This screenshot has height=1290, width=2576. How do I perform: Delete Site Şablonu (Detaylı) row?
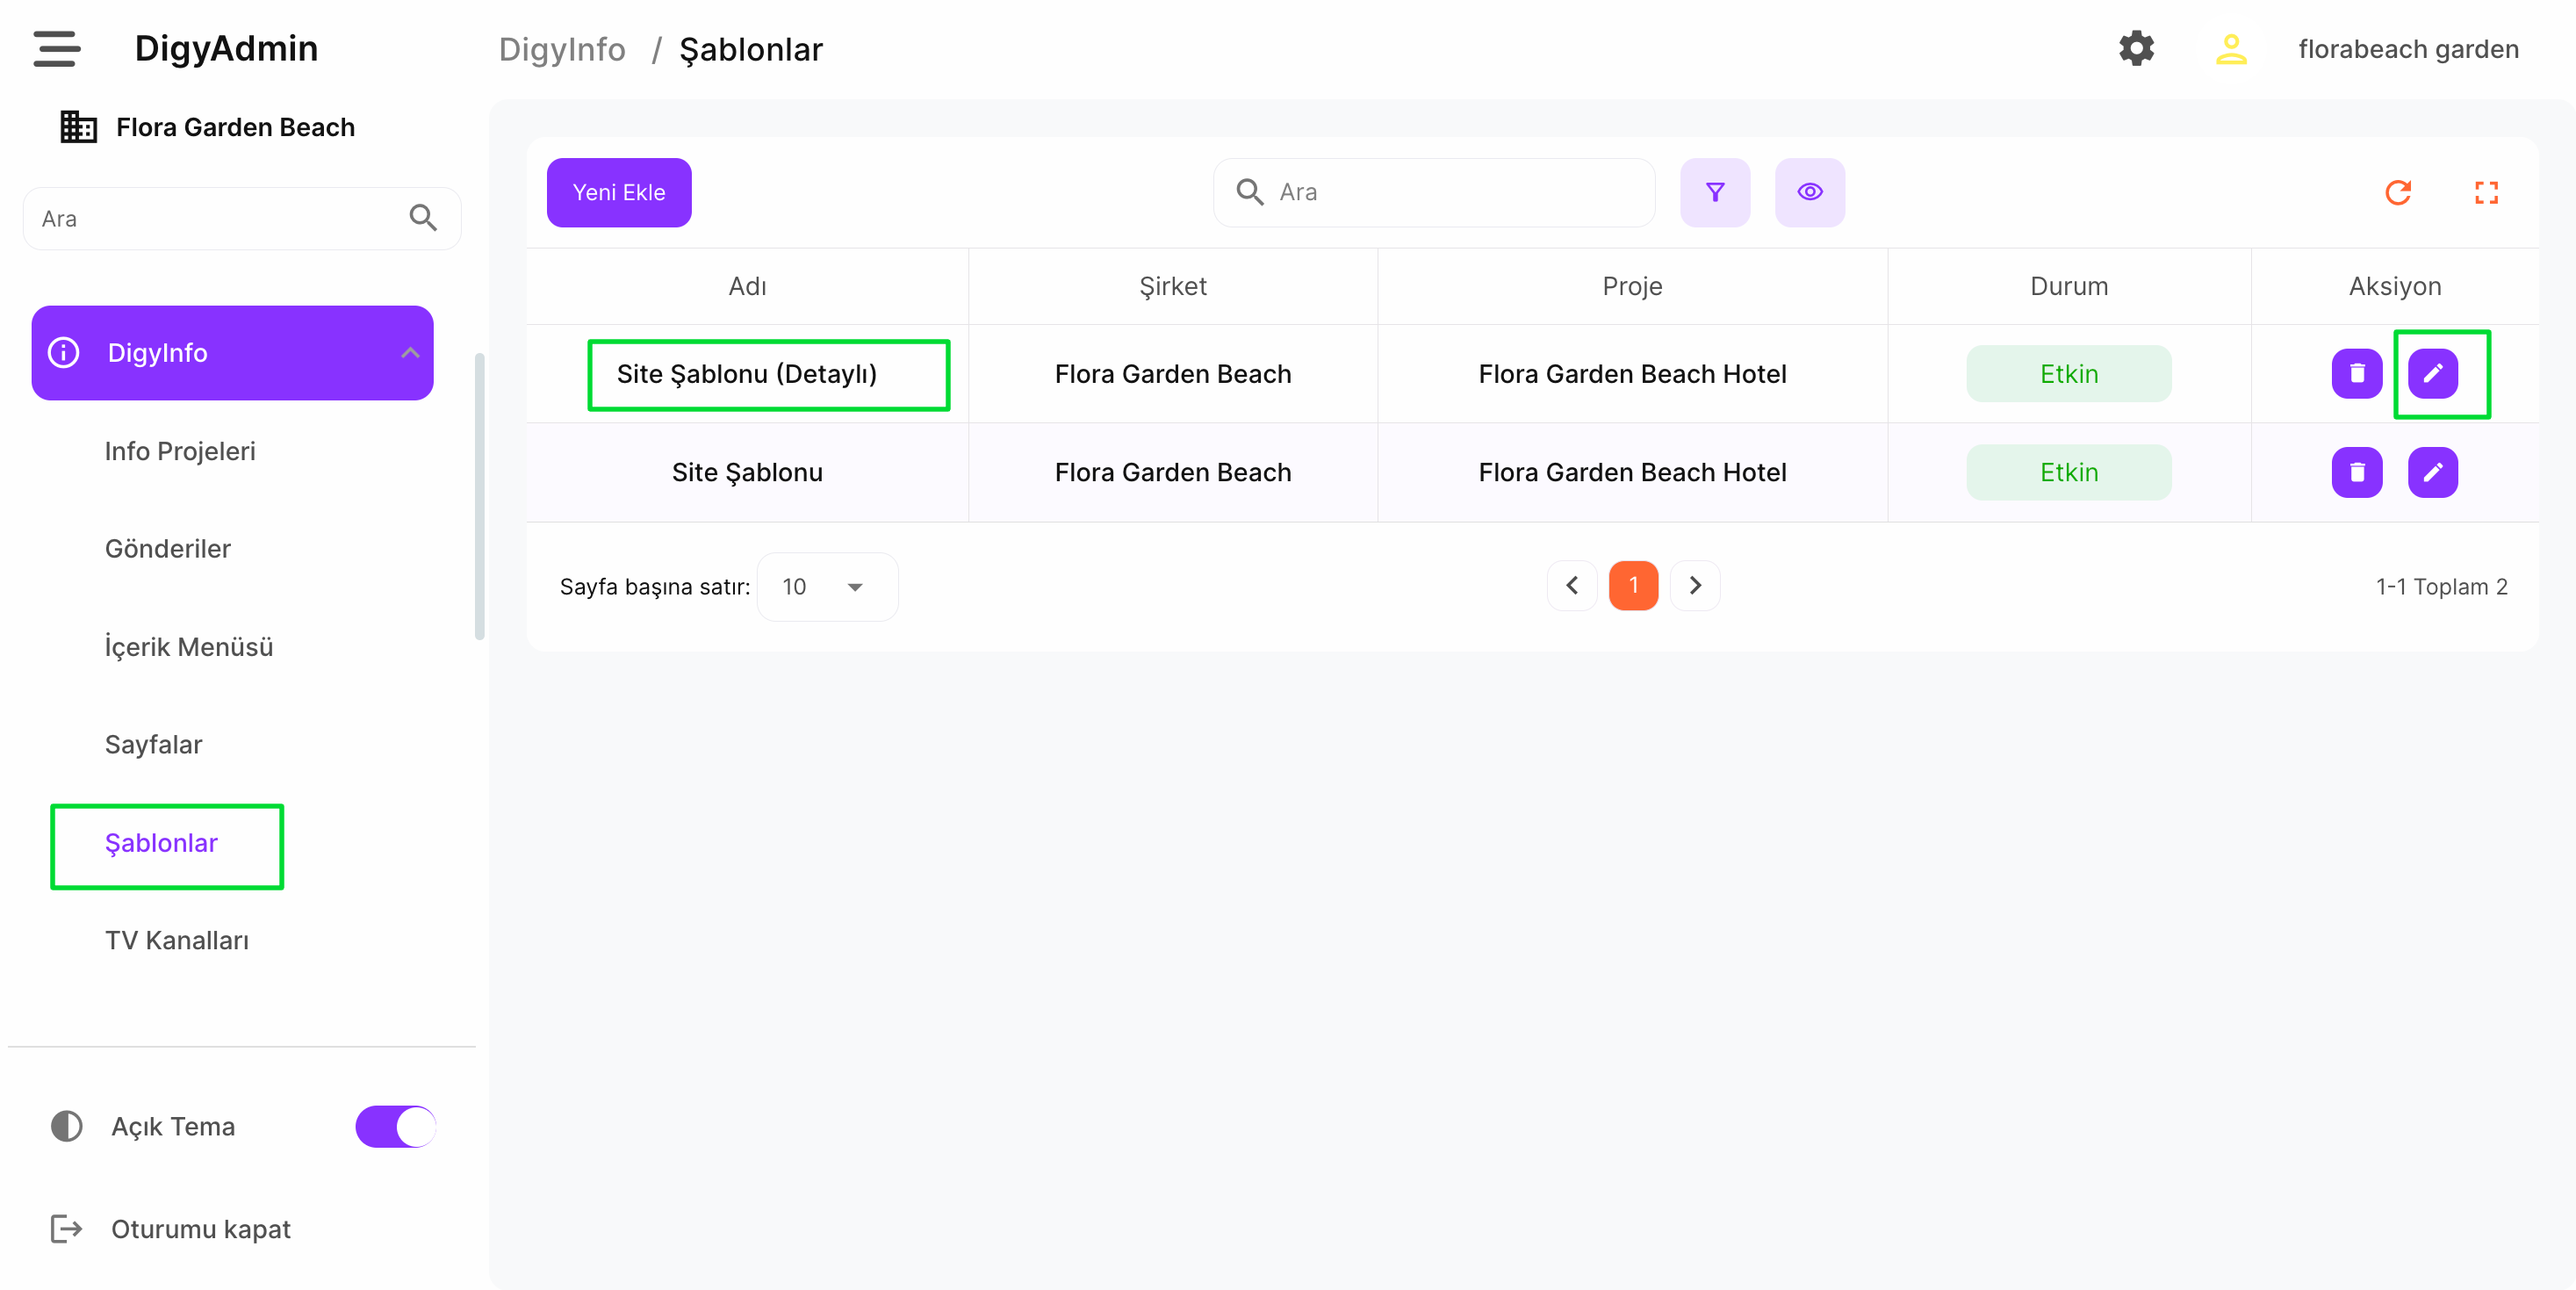click(2356, 373)
